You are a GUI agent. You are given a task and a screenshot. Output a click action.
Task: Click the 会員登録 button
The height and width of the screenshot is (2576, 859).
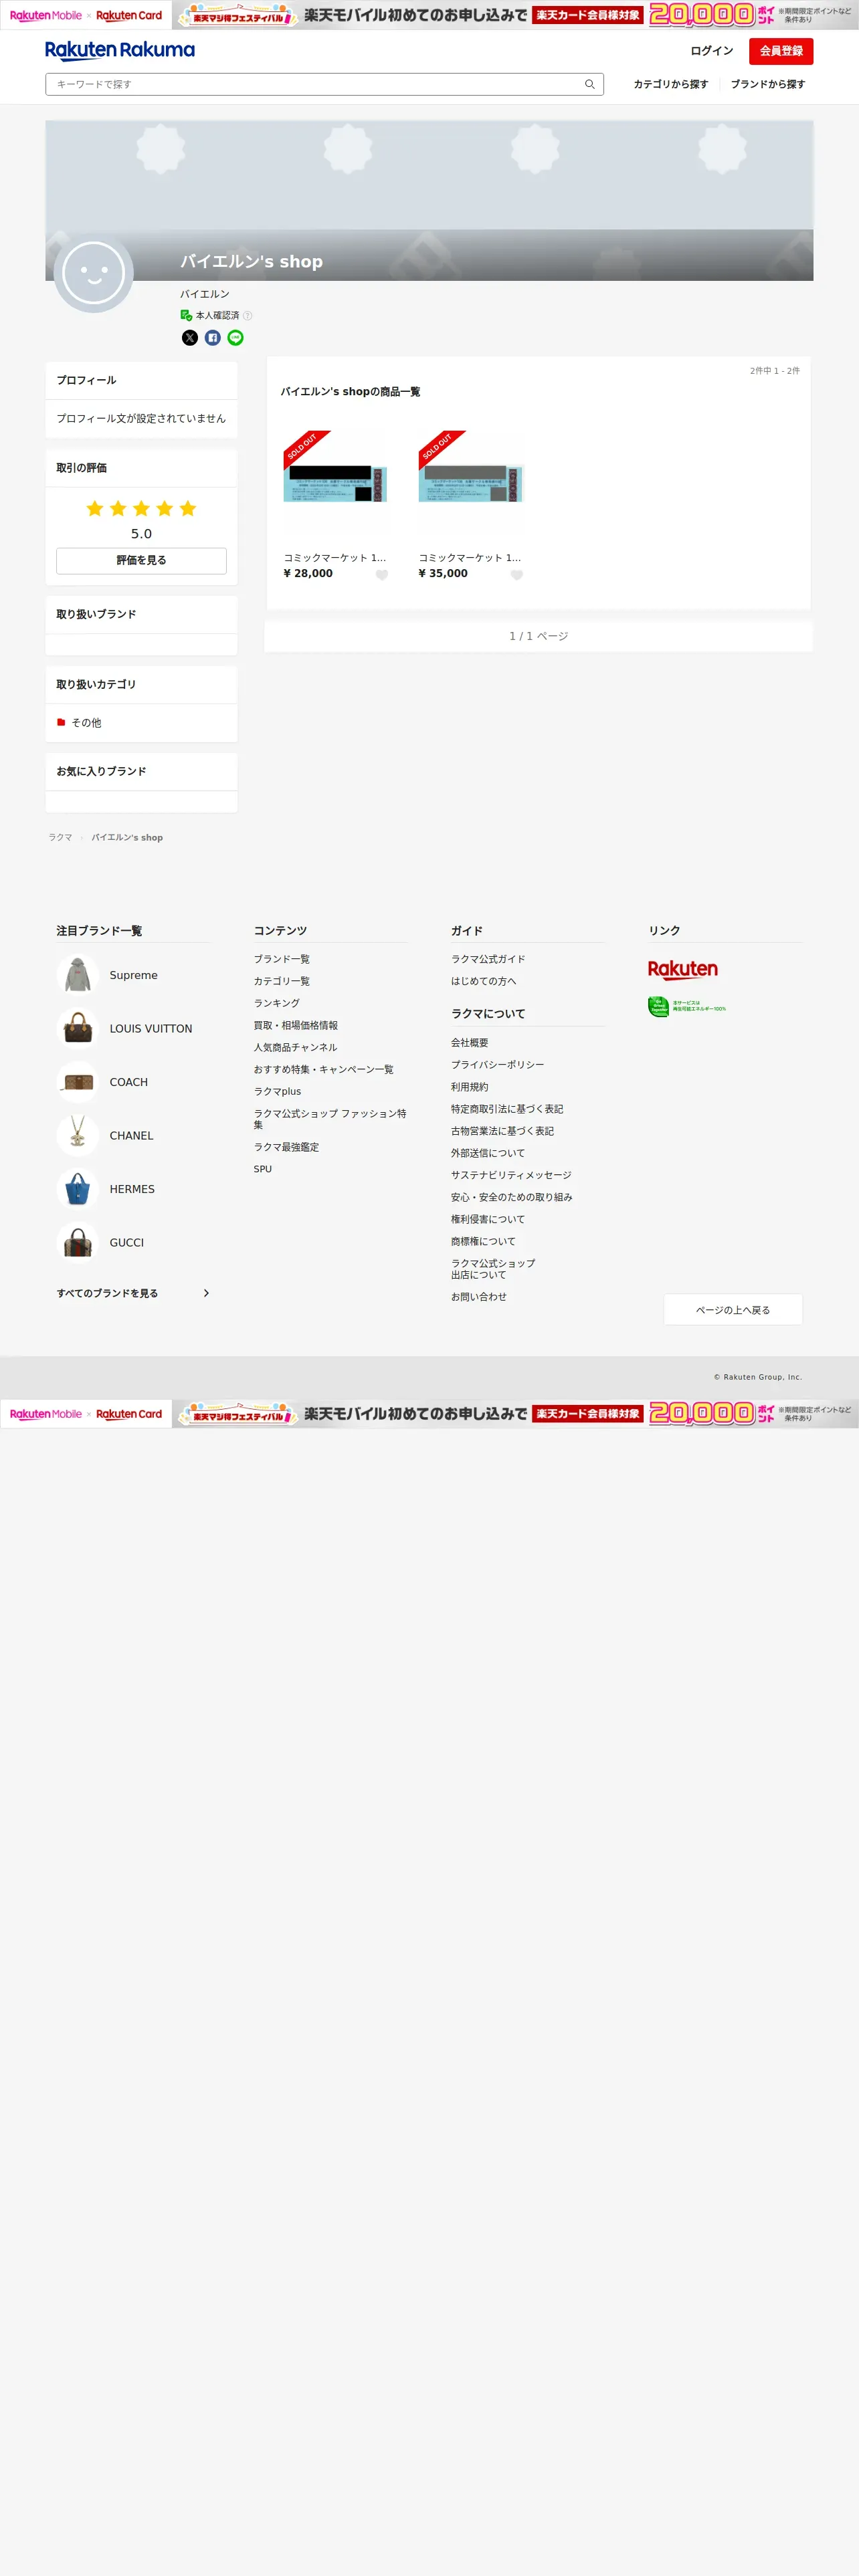point(781,51)
